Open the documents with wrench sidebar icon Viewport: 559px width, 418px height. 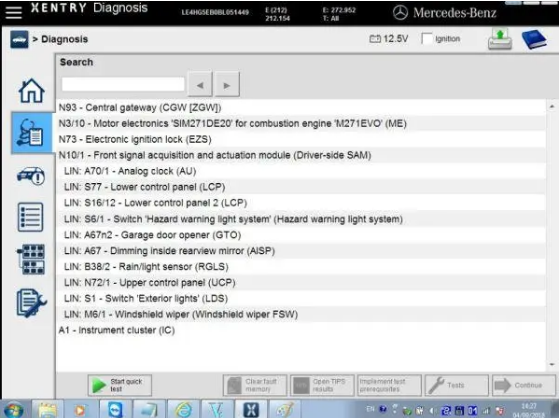31,303
